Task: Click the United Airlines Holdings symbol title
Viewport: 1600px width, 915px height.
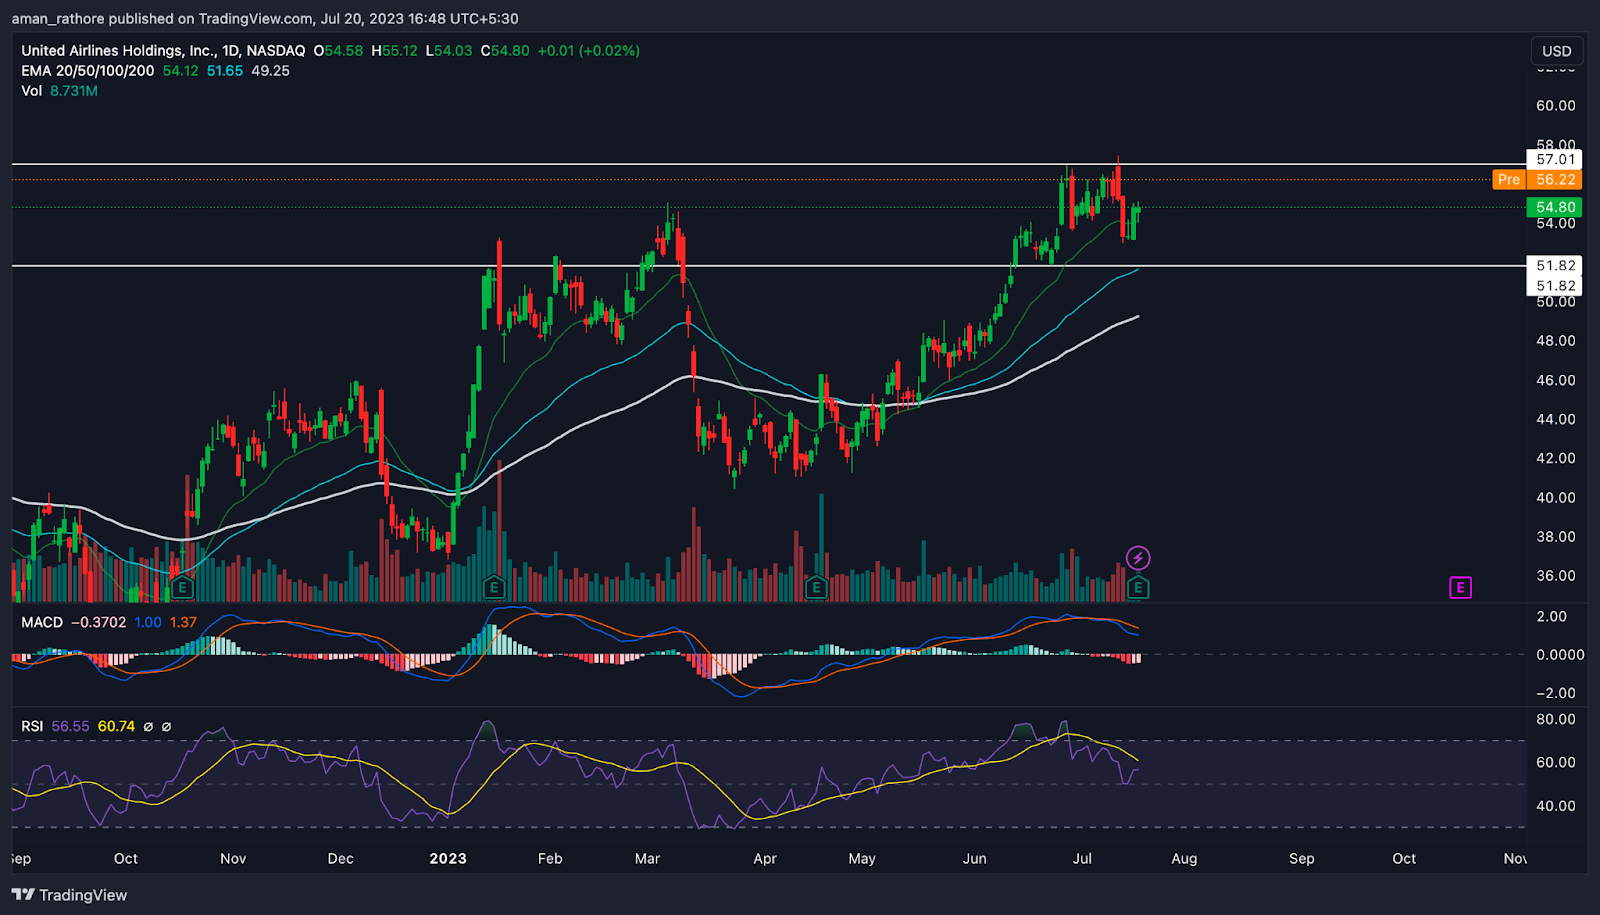Action: [163, 50]
